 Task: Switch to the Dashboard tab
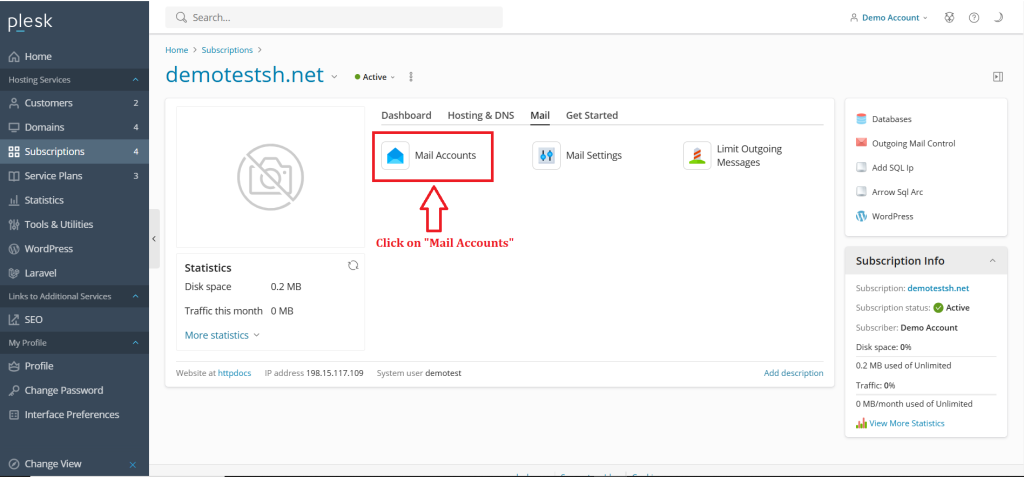pos(406,115)
